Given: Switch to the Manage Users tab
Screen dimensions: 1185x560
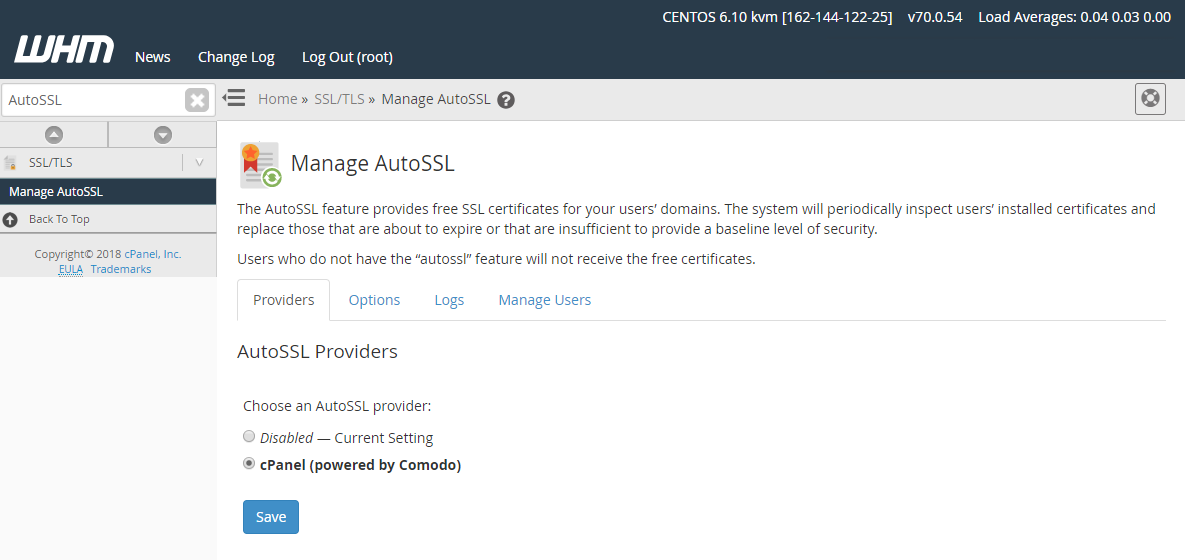Looking at the screenshot, I should [544, 300].
